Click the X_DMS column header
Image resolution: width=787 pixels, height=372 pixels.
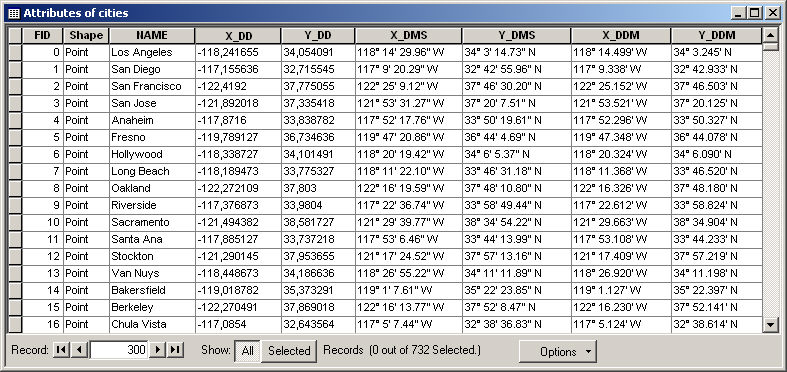409,36
